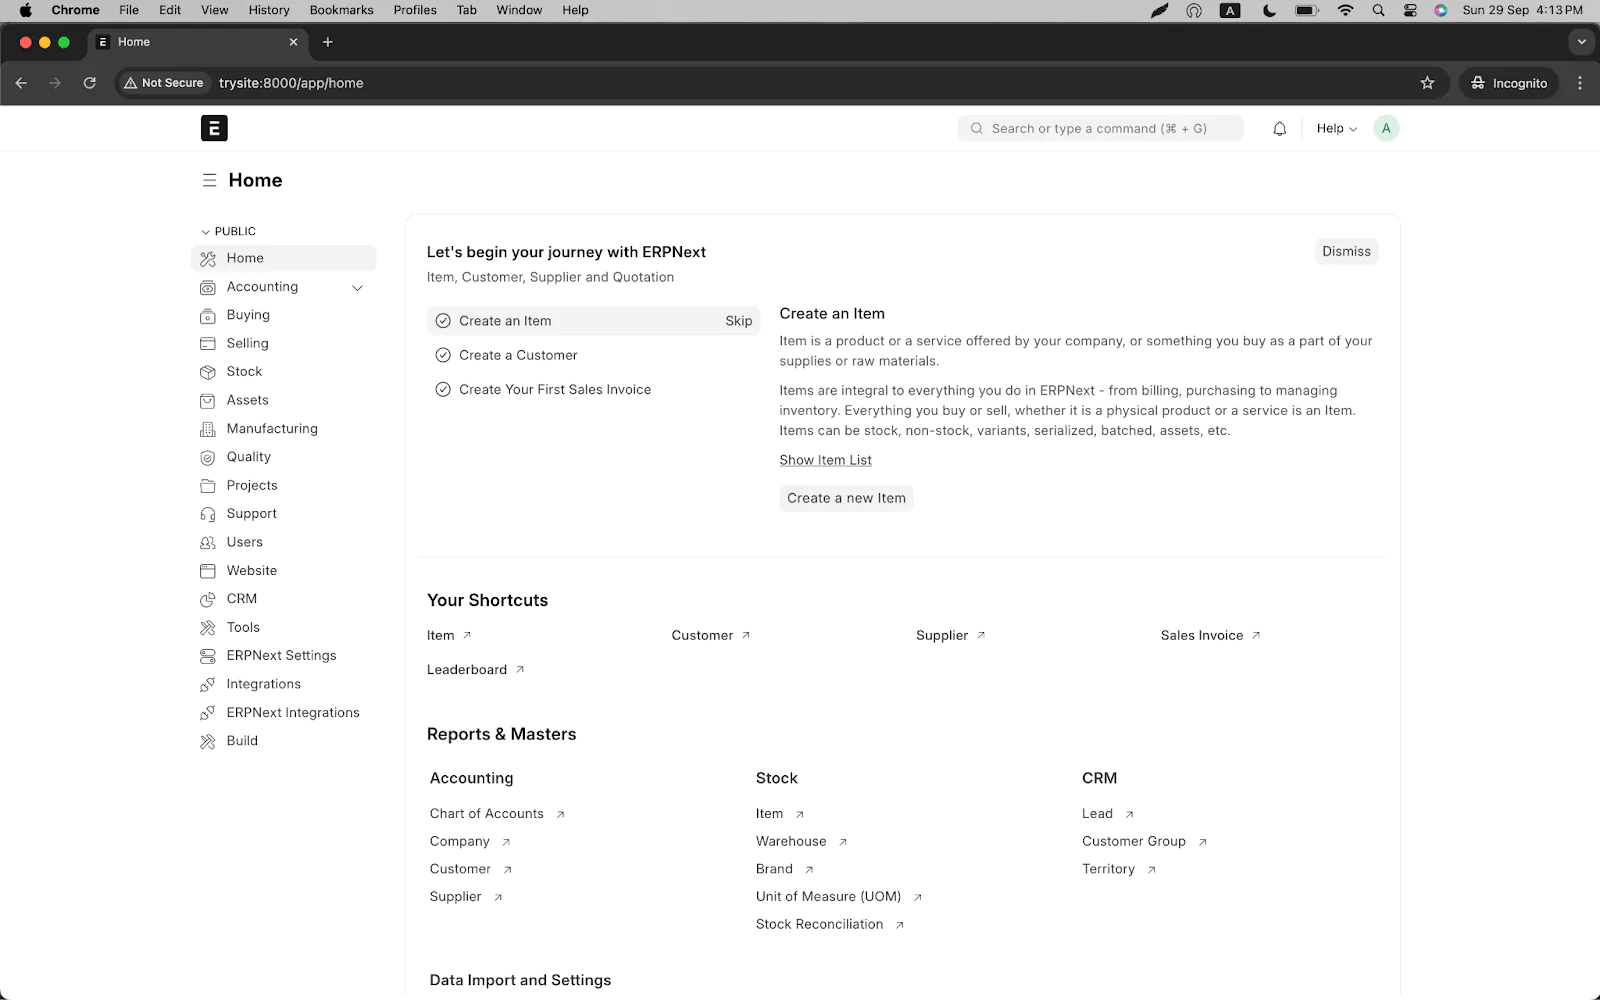
Task: Open Chrome tab list dropdown arrow
Action: (x=1581, y=42)
